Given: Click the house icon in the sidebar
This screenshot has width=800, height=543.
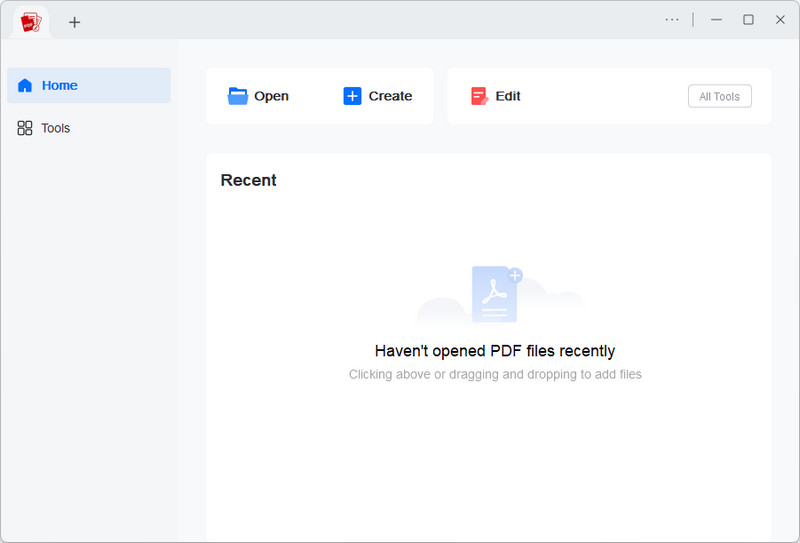Looking at the screenshot, I should pos(25,86).
